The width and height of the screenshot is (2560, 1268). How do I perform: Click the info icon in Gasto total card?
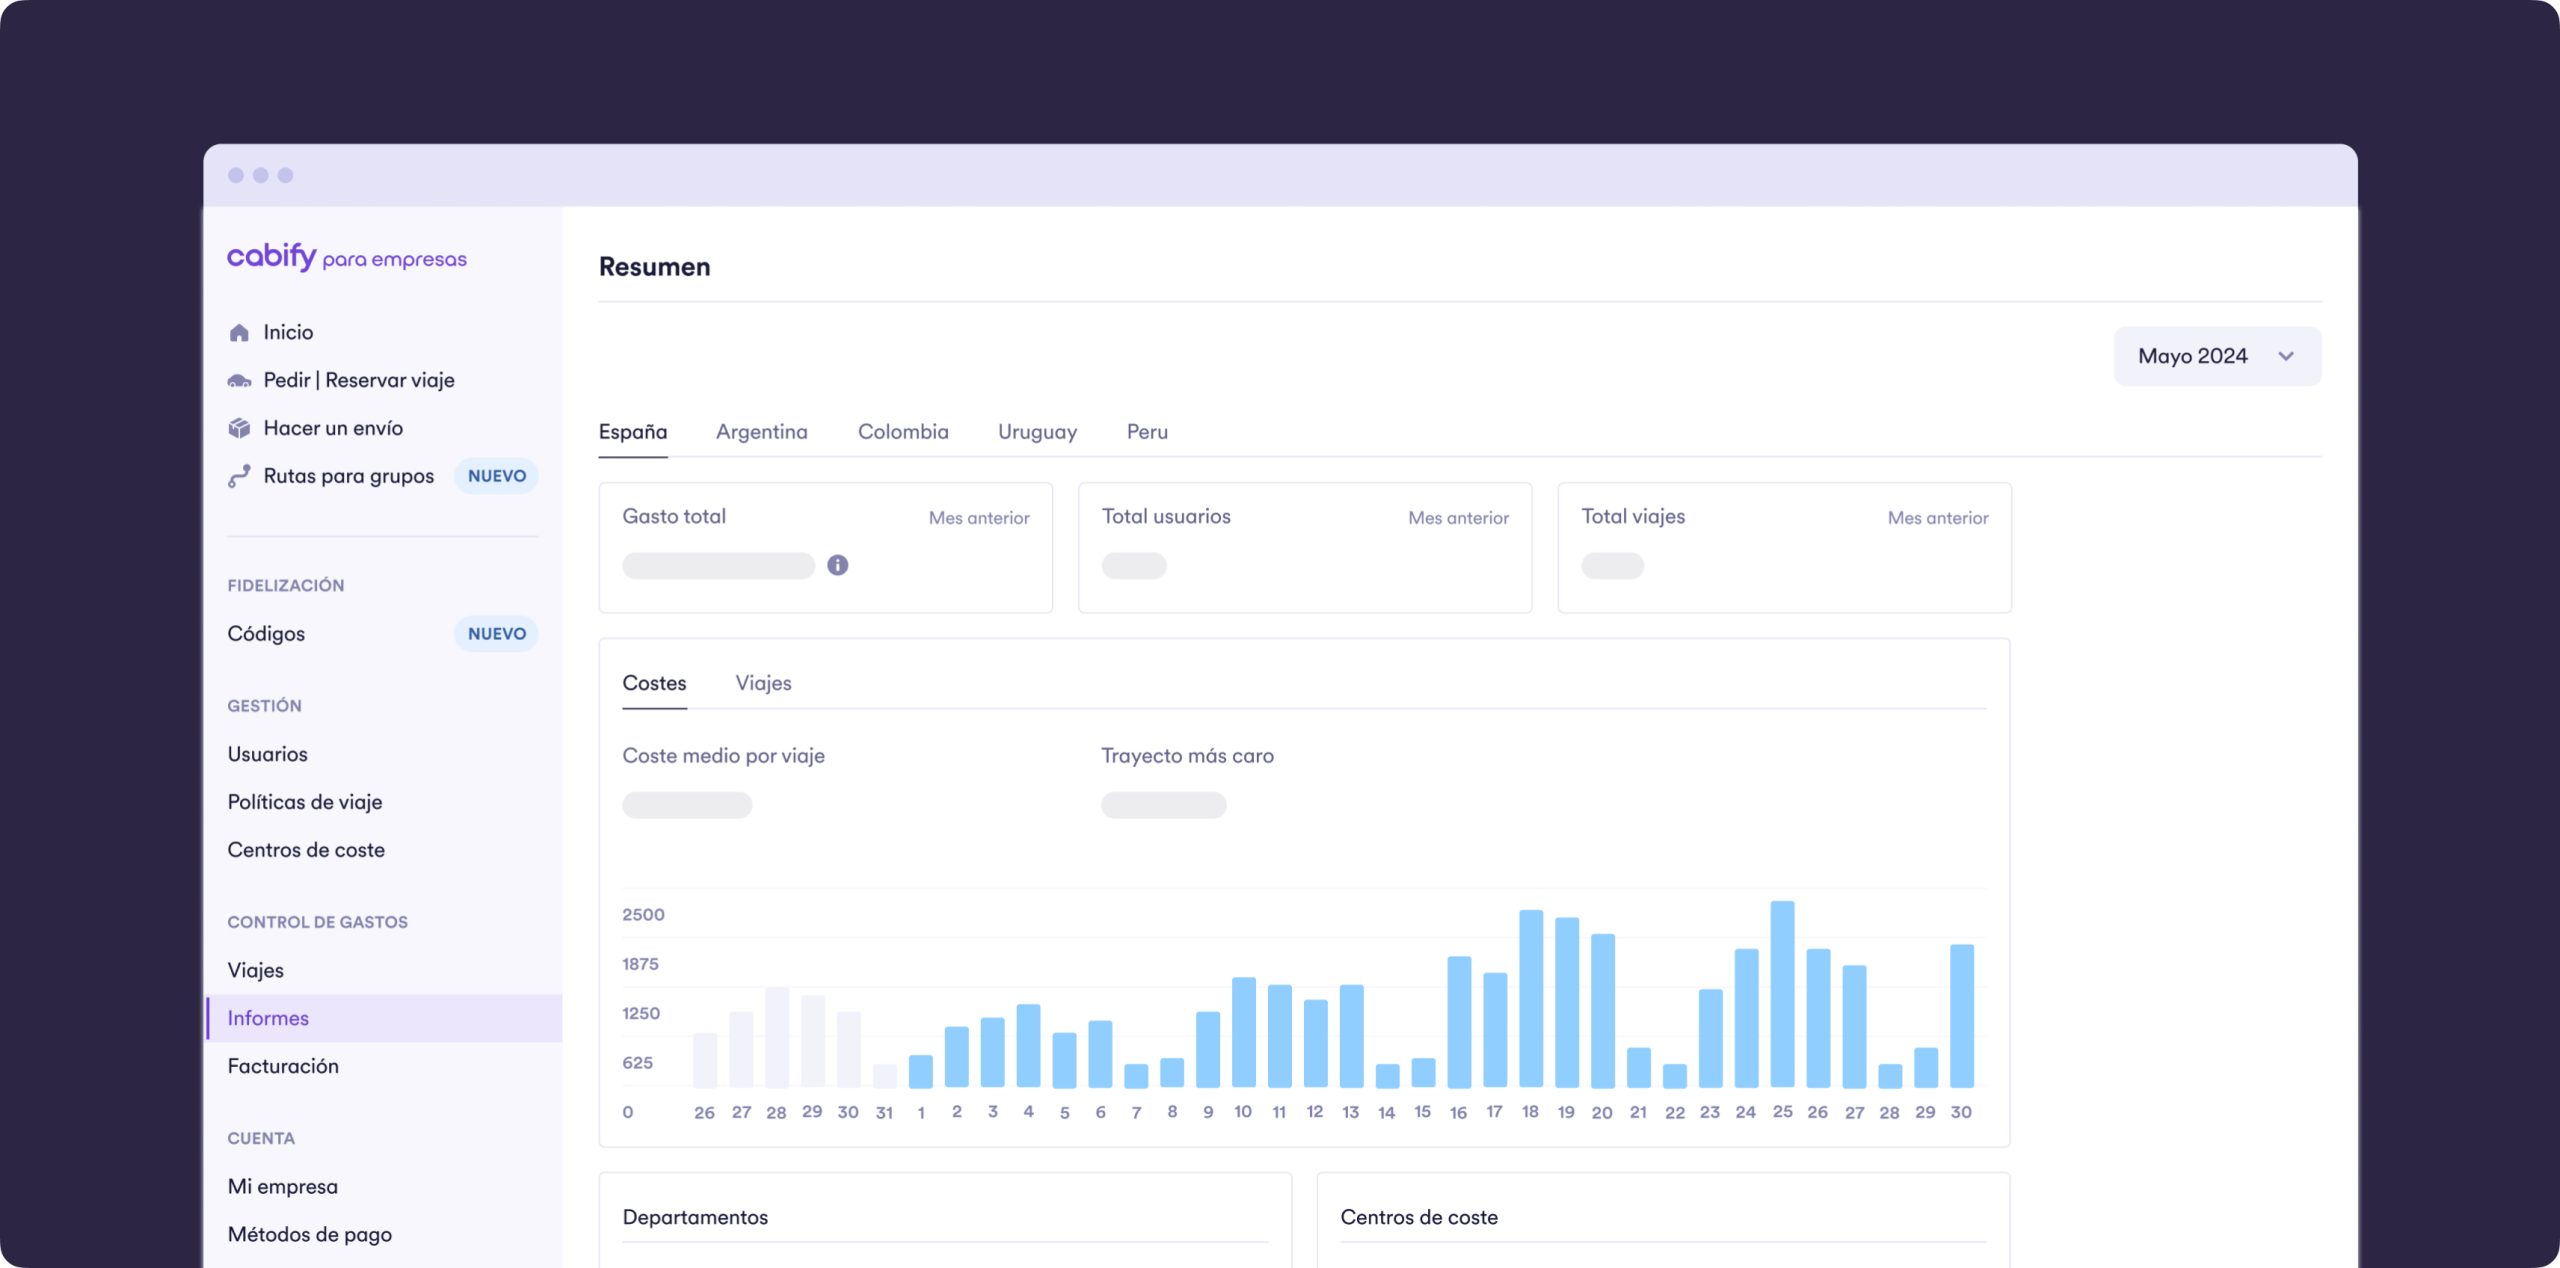click(837, 565)
